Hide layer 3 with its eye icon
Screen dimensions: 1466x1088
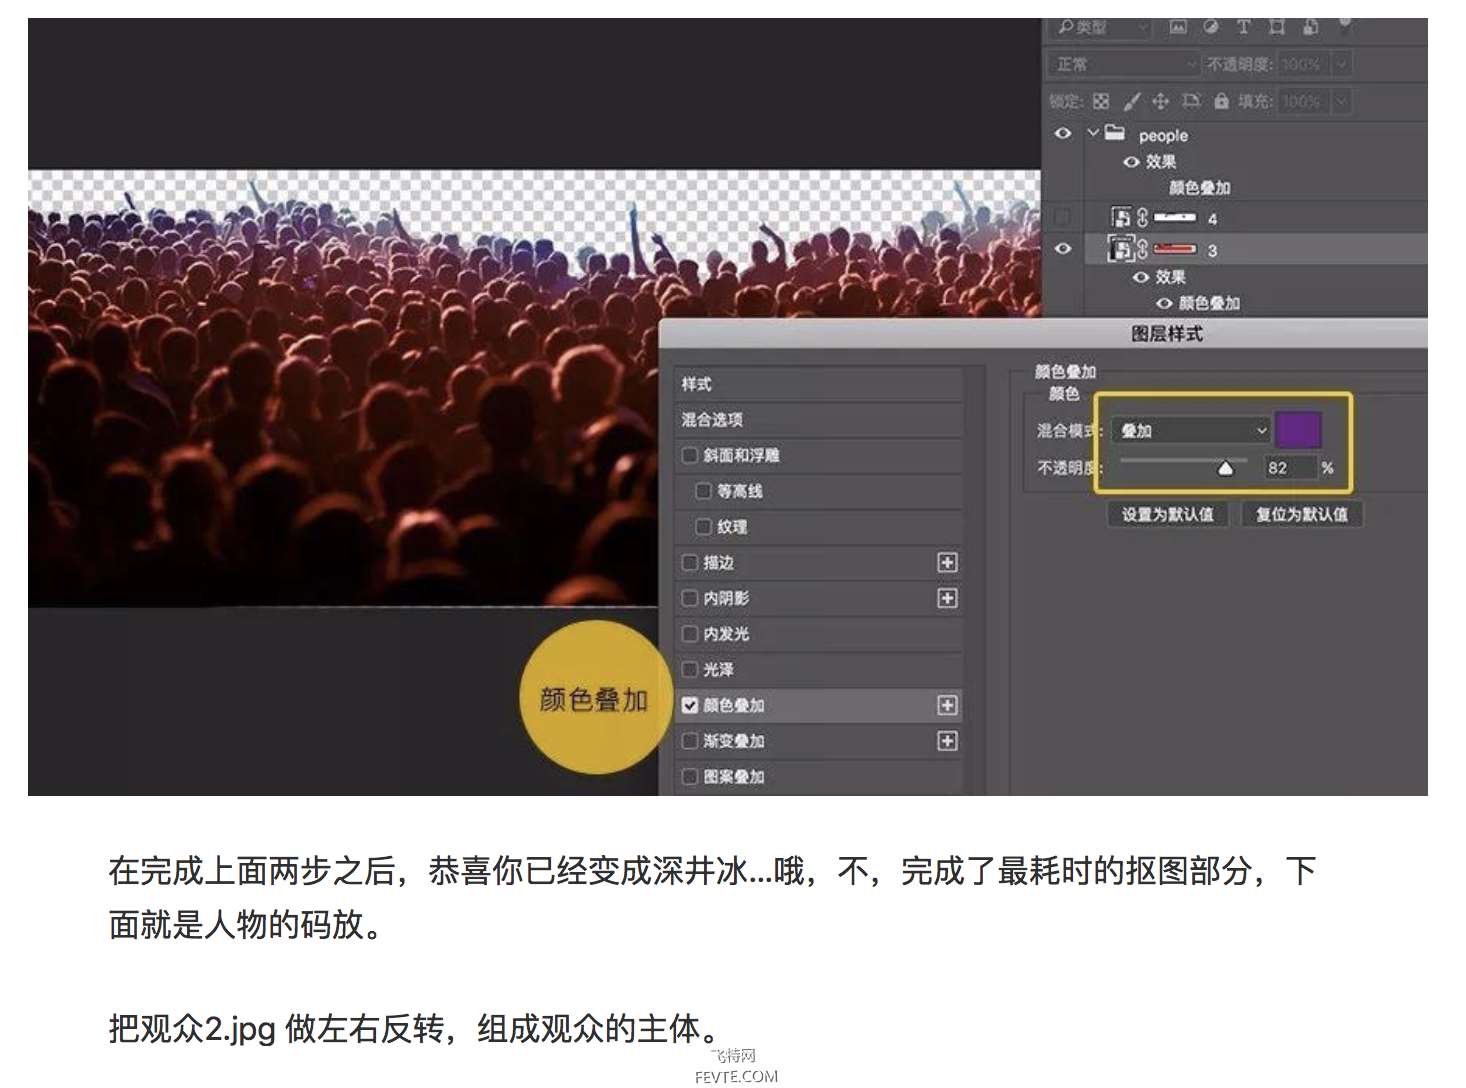(x=1063, y=249)
